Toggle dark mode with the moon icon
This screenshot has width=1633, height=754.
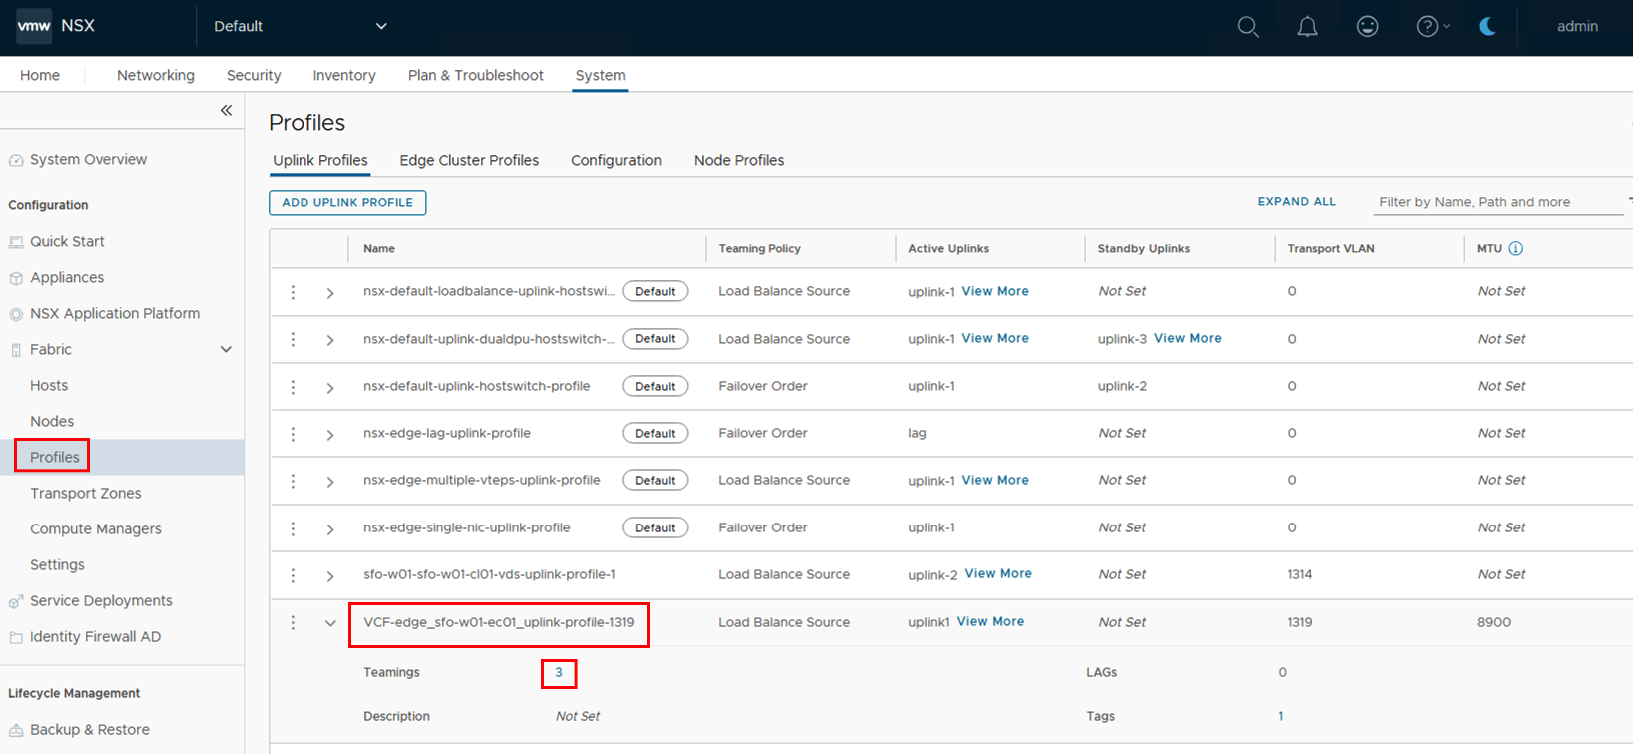point(1487,27)
